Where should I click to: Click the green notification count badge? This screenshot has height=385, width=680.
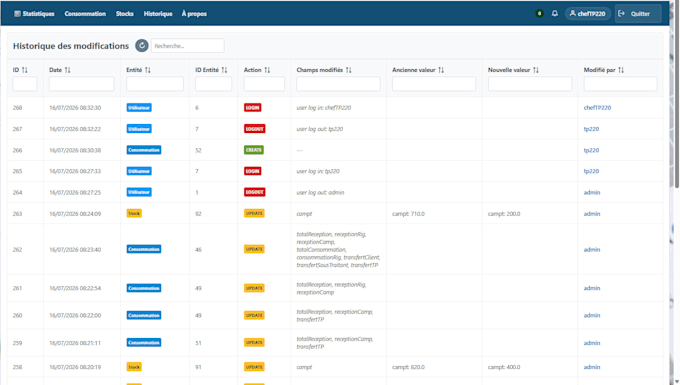(539, 13)
